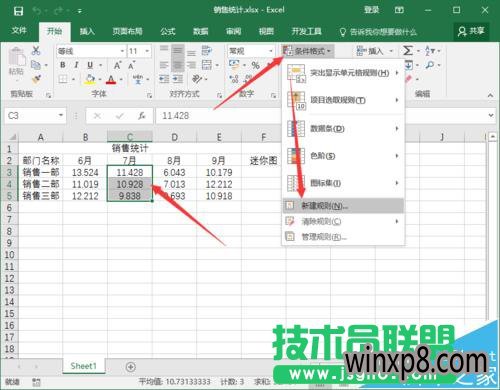Click Merge and Center icon
Screen dimensions: 500x390
point(207,65)
